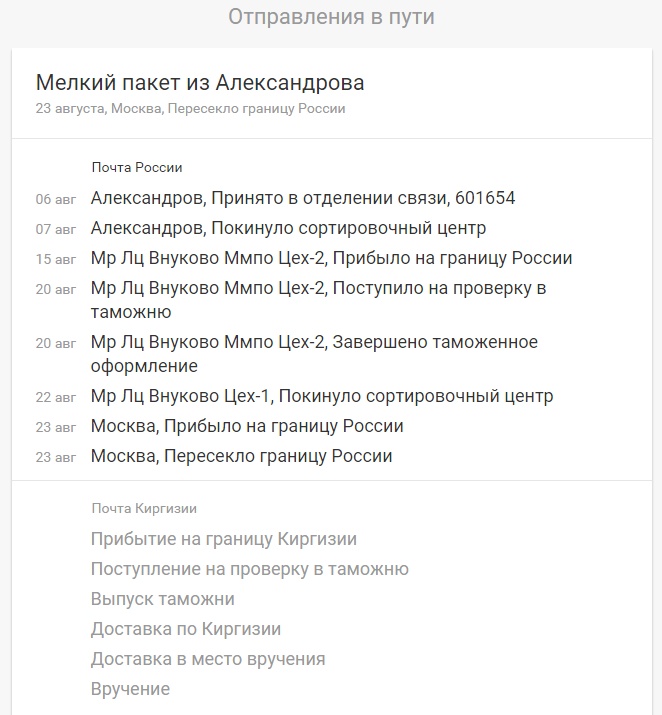The width and height of the screenshot is (662, 715).
Task: Select 'Мр Лц Внуково Ммпо Цех-2, Прибыло на границу России'
Action: (331, 258)
